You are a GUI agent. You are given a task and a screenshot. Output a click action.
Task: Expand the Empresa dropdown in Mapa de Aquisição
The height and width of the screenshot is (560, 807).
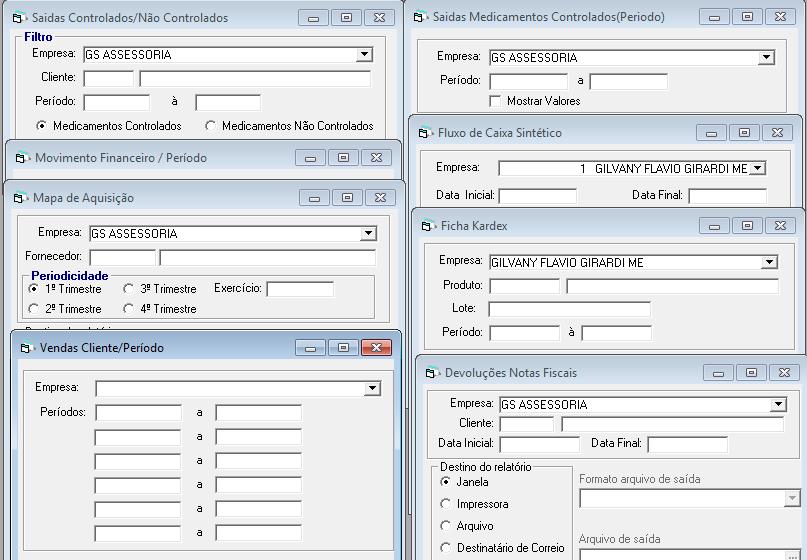[x=368, y=234]
